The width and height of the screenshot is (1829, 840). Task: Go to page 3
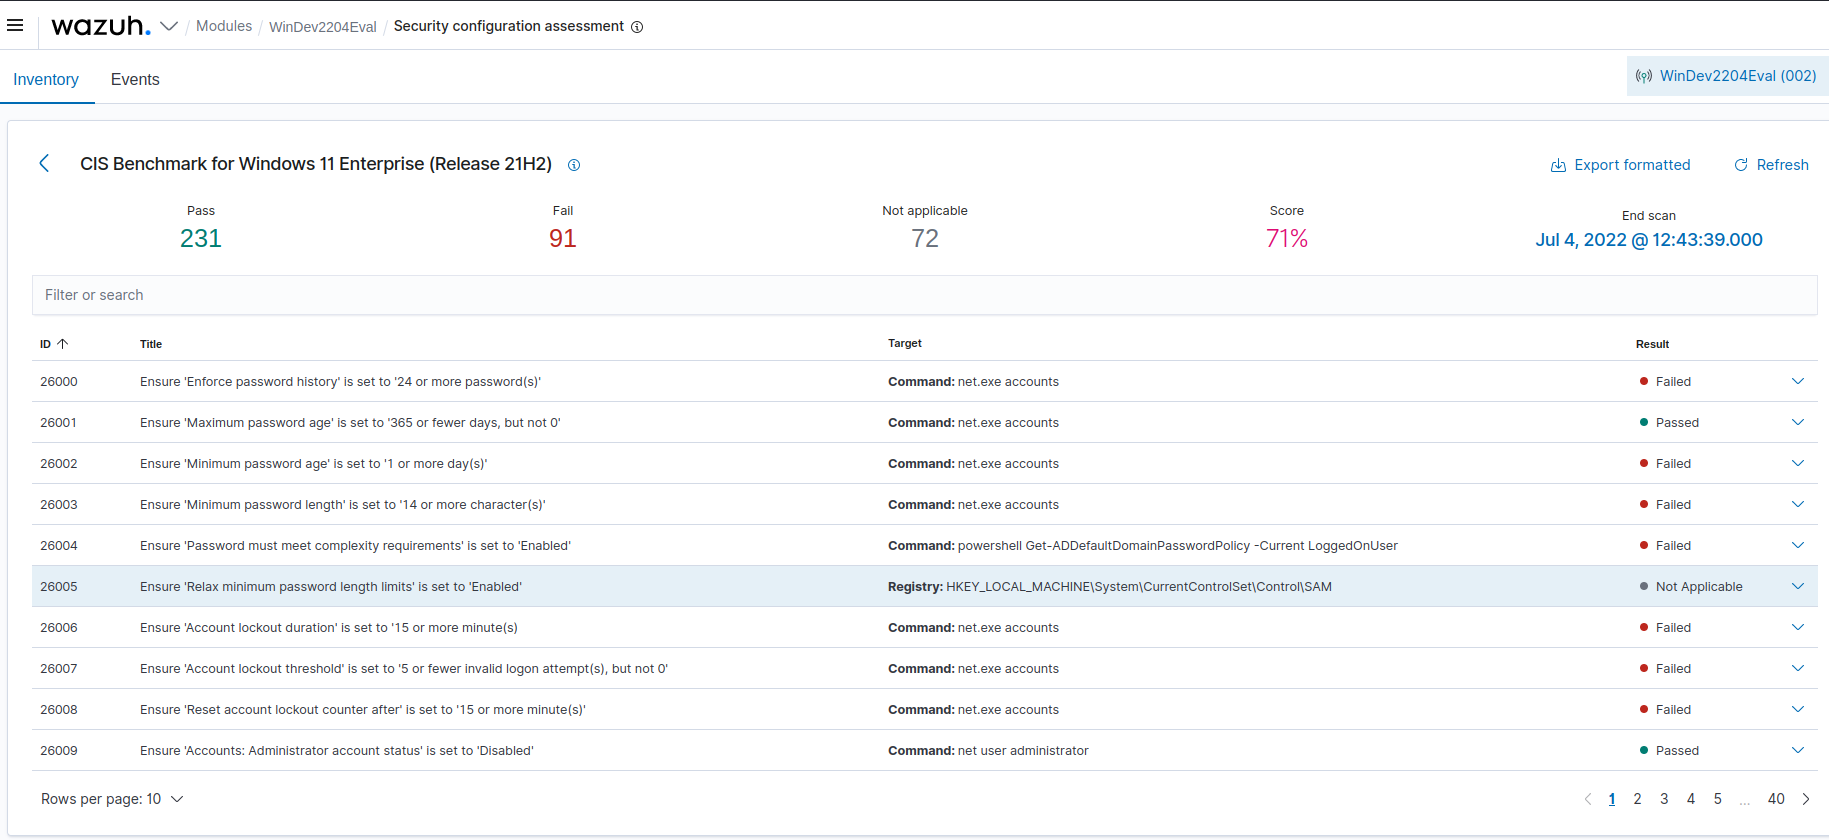[1664, 799]
